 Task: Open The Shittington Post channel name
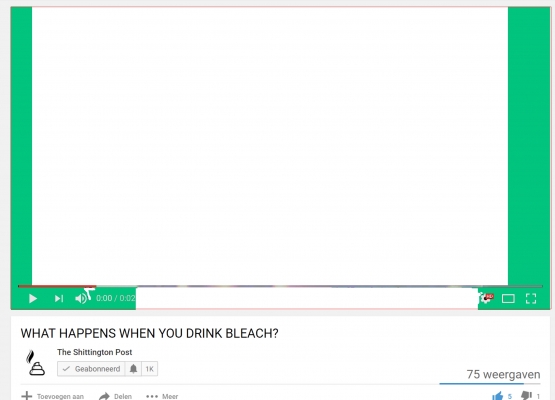click(x=95, y=352)
